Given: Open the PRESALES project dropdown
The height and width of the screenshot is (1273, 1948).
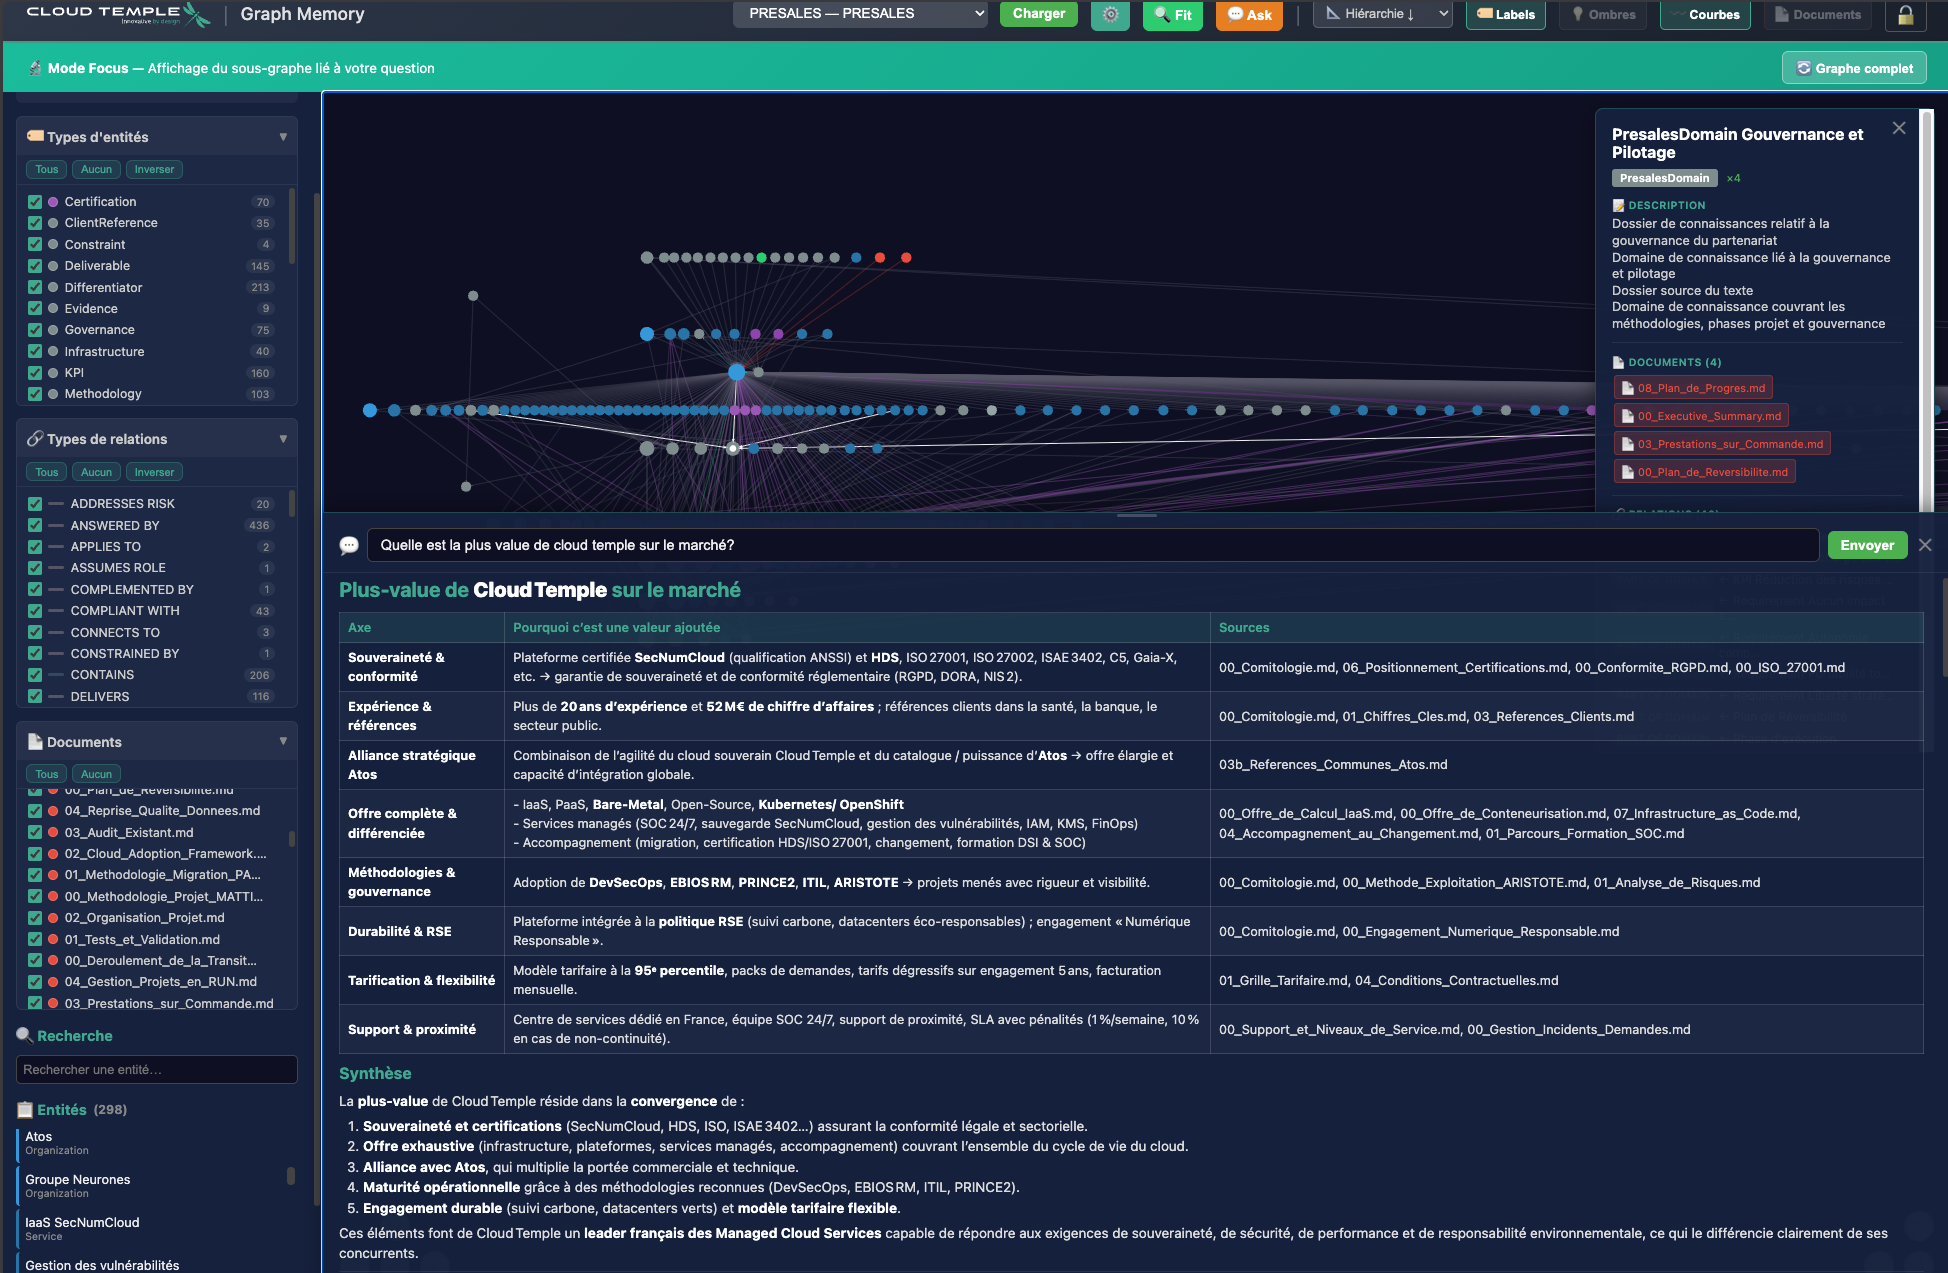Looking at the screenshot, I should coord(860,14).
